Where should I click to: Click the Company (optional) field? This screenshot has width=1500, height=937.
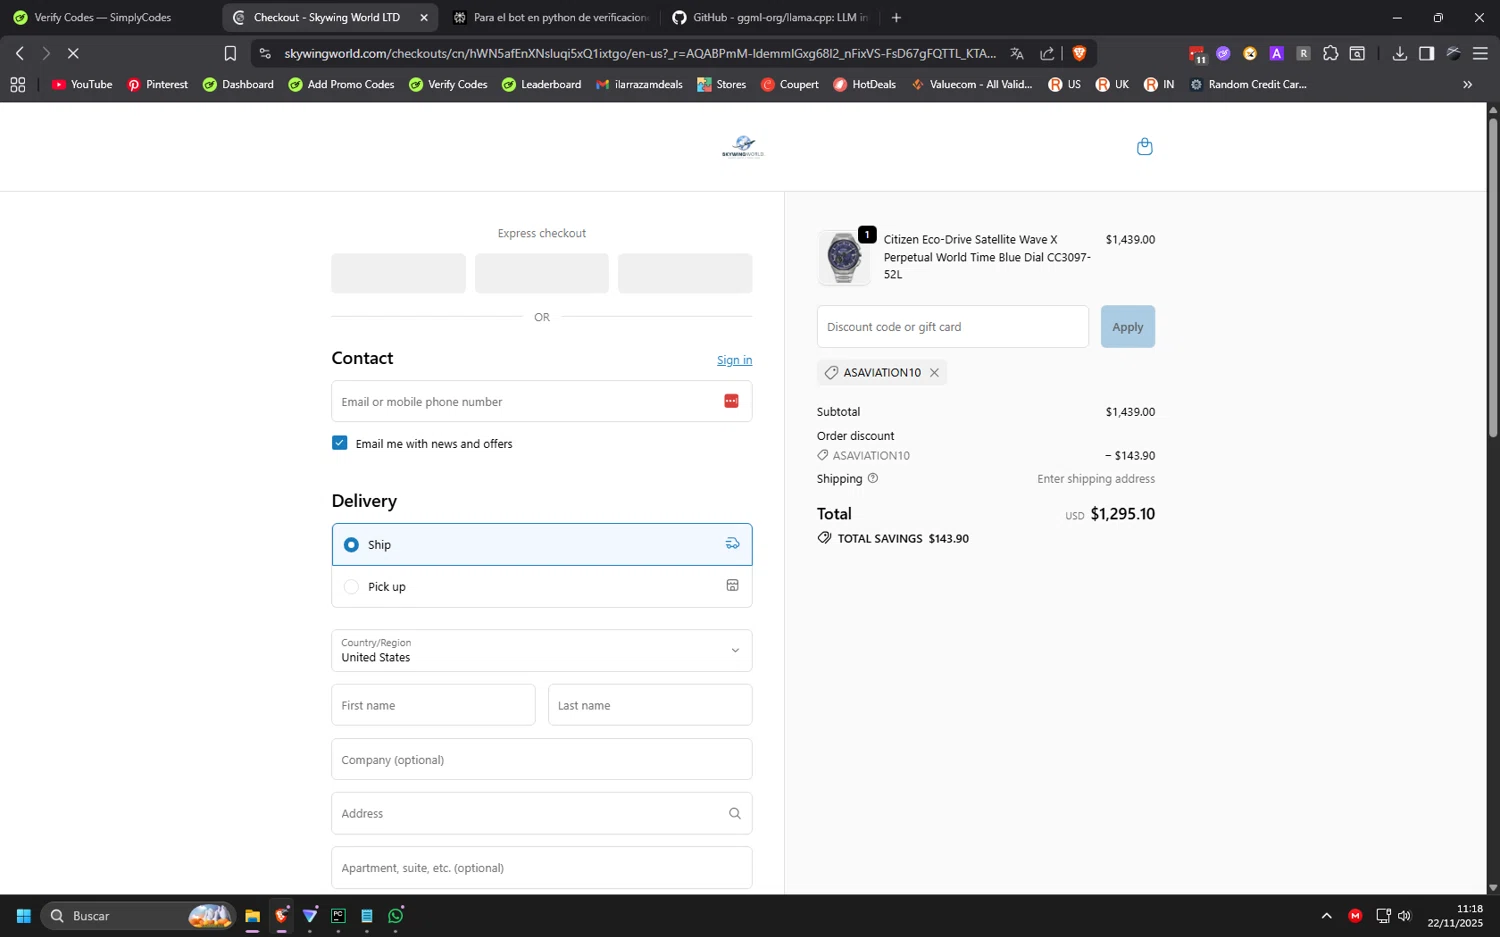point(542,760)
